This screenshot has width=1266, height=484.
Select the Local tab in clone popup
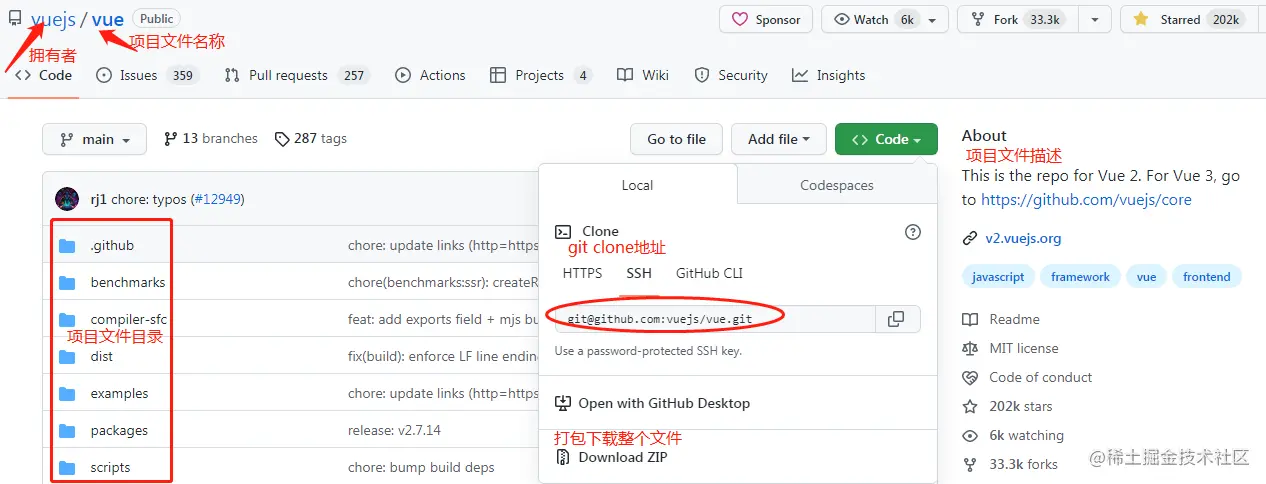coord(637,185)
